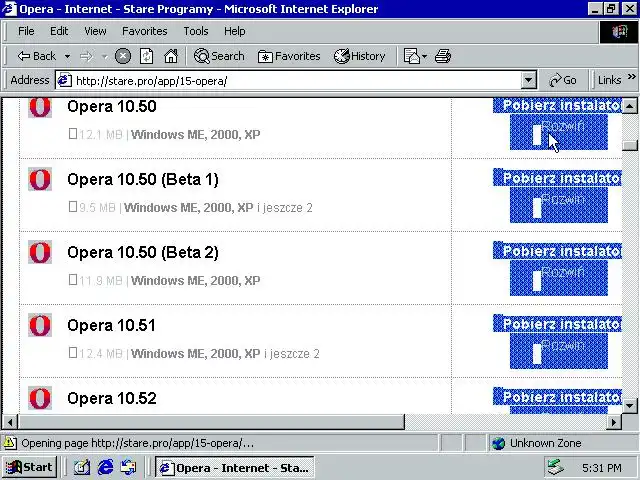Click the Opera logo beside Opera 10.52

pos(40,398)
